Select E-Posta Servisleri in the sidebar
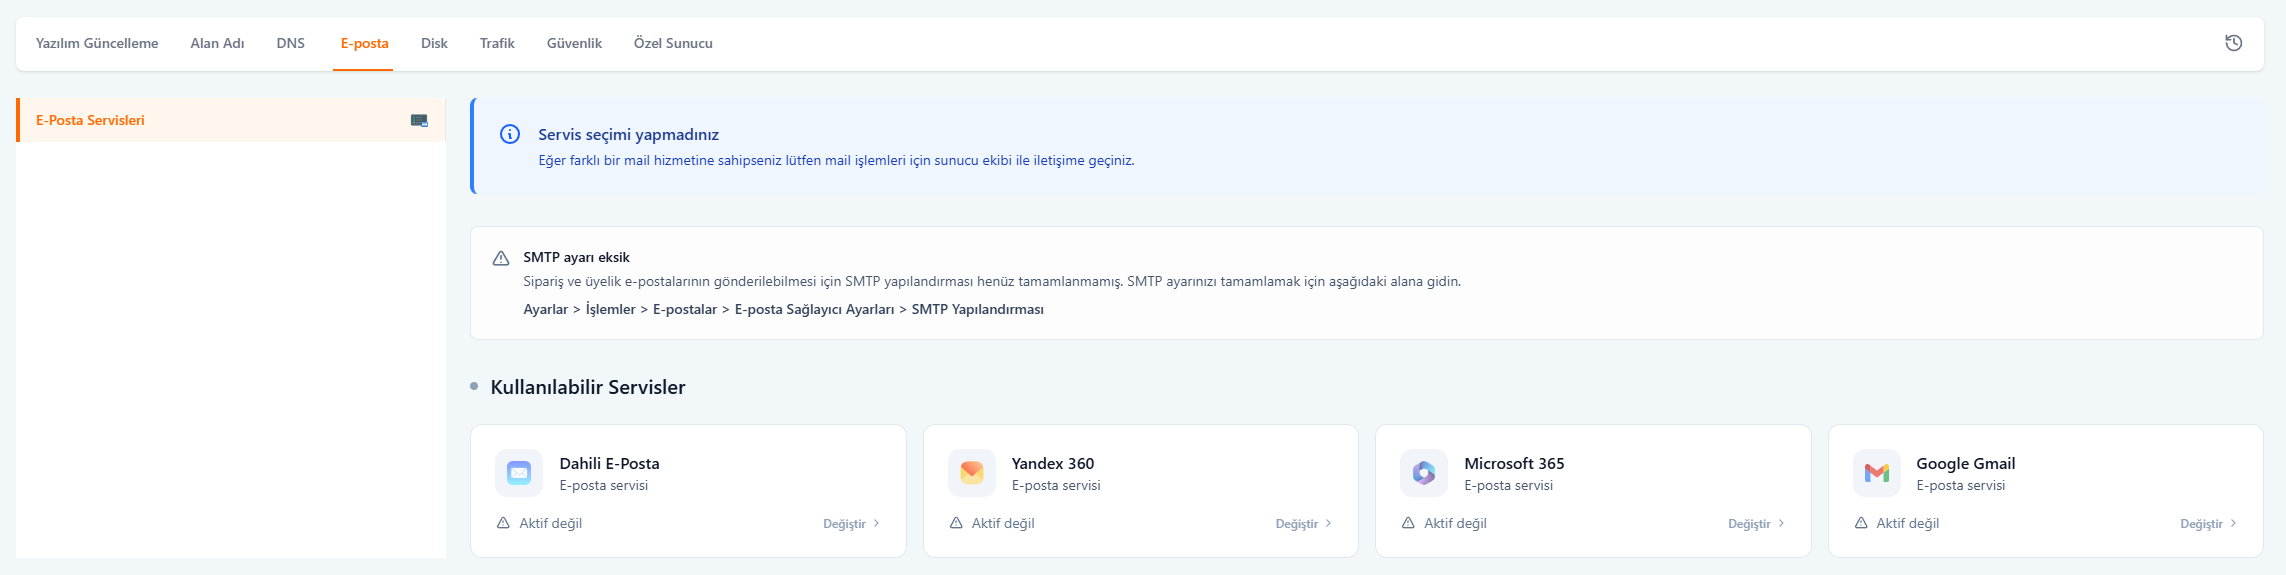 [90, 120]
